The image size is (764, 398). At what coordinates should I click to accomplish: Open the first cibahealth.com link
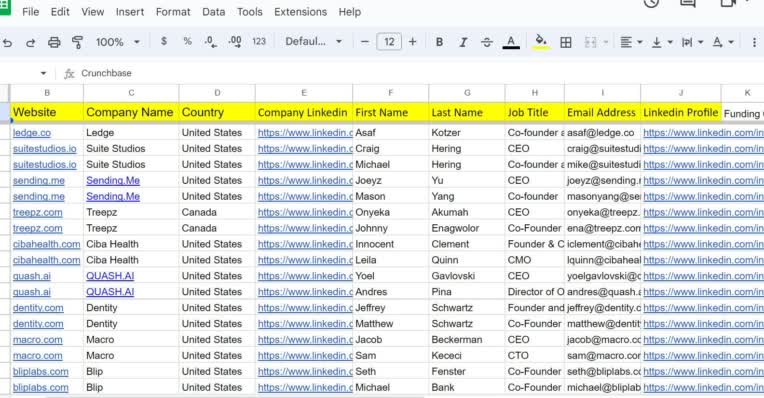(x=46, y=244)
